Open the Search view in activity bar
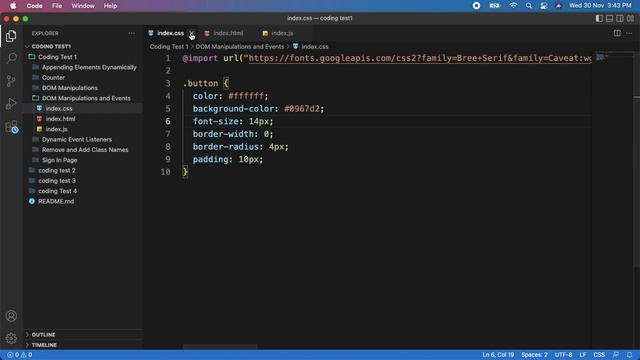The width and height of the screenshot is (640, 360). click(11, 58)
